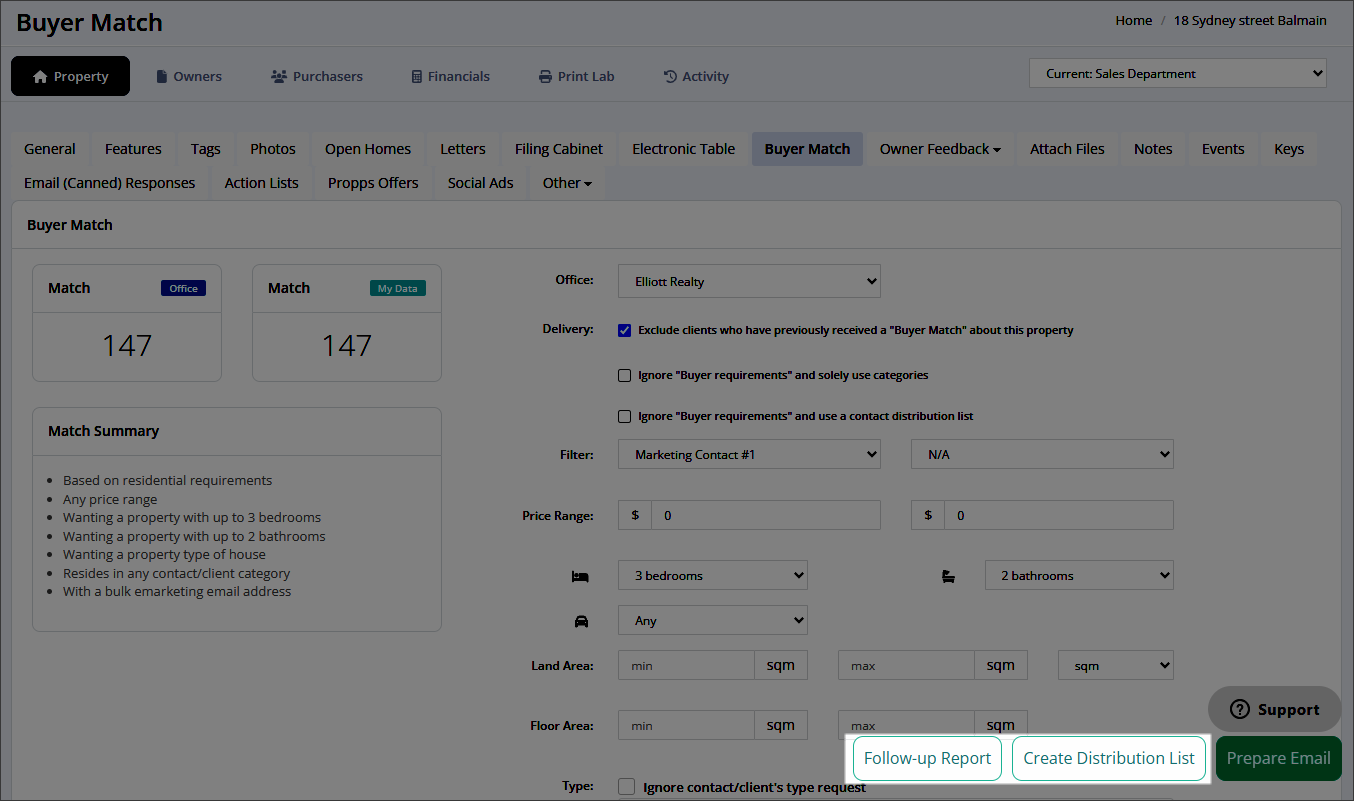1354x801 pixels.
Task: Open the Action Lists tab
Action: (262, 183)
